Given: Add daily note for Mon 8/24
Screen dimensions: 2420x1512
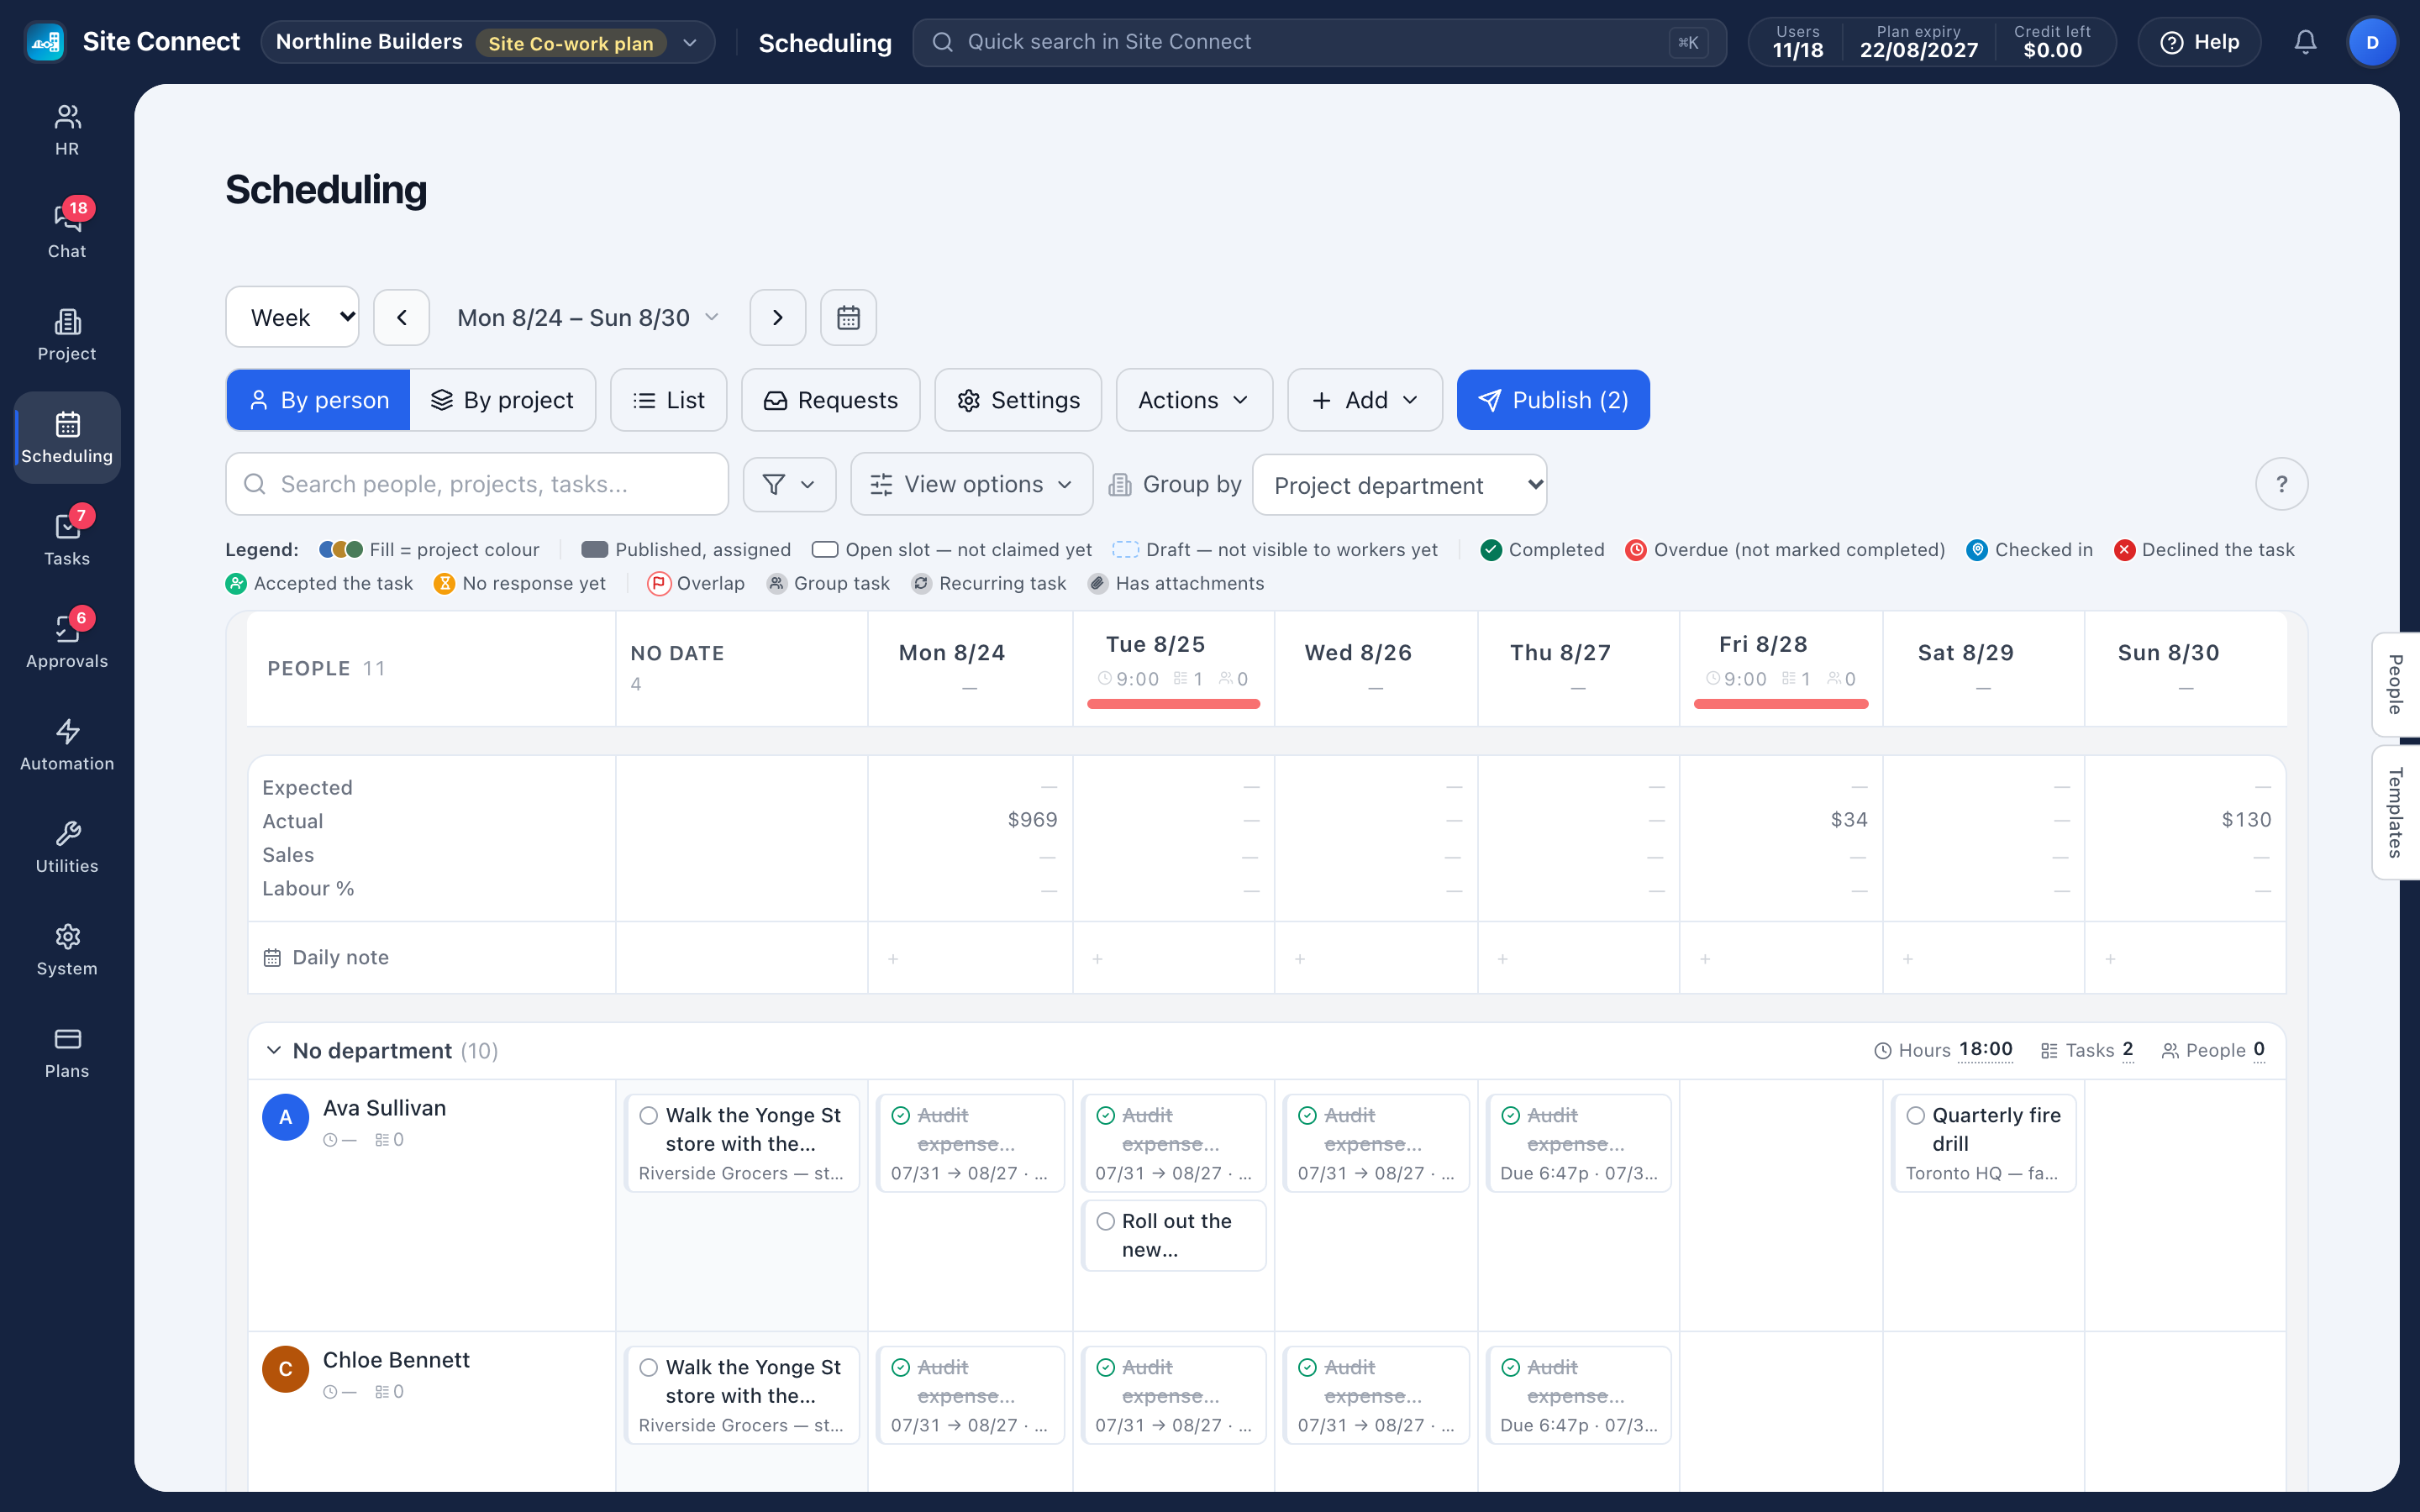Looking at the screenshot, I should pyautogui.click(x=893, y=959).
